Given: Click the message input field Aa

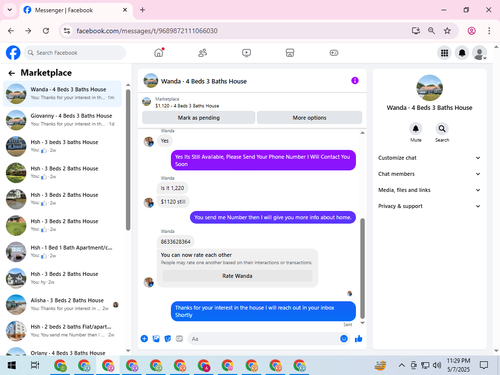Looking at the screenshot, I should 263,339.
